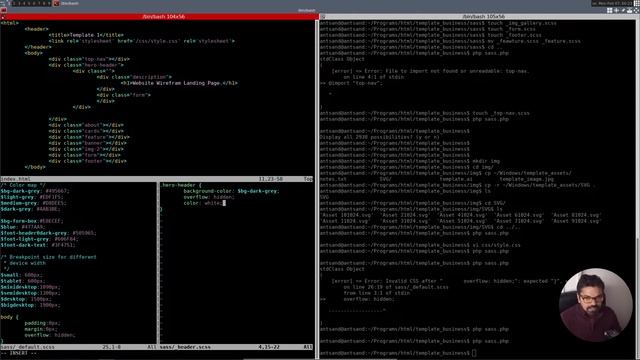Click the $blue variable line
The height and width of the screenshot is (360, 640).
pyautogui.click(x=23, y=227)
